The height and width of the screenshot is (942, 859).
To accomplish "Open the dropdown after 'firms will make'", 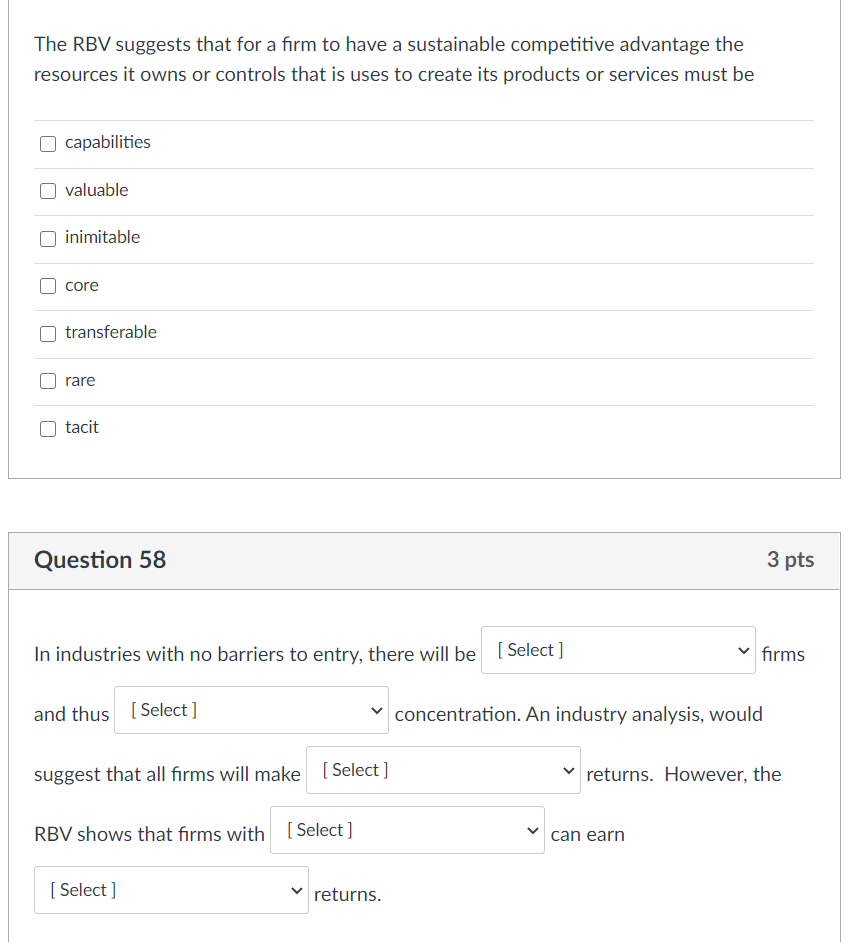I will pos(443,770).
